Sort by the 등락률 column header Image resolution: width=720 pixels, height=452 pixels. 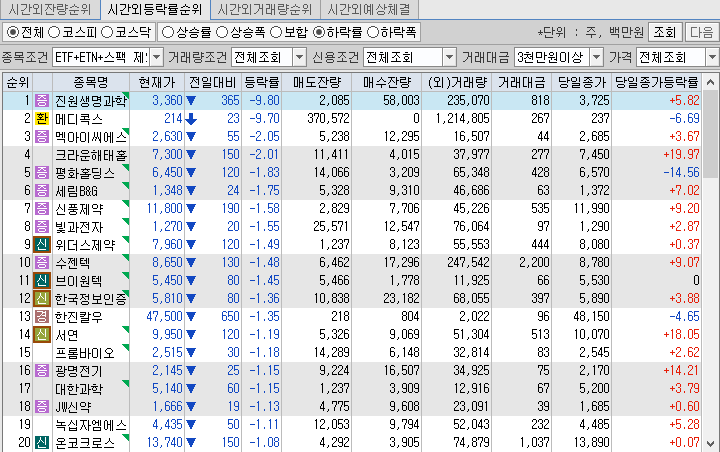click(x=262, y=82)
